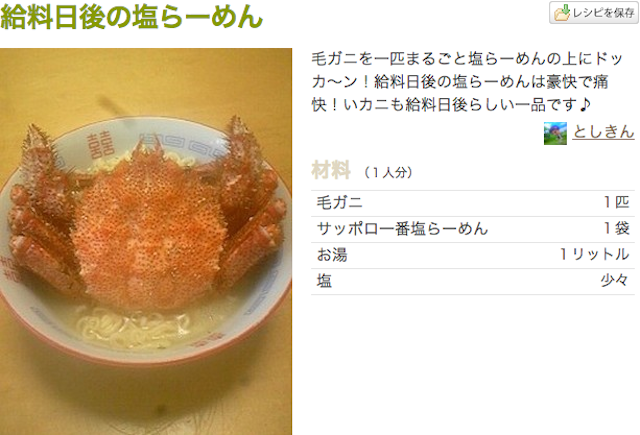Viewport: 640px width, 435px height.
Task: Click the green arrow folder save icon
Action: [562, 13]
